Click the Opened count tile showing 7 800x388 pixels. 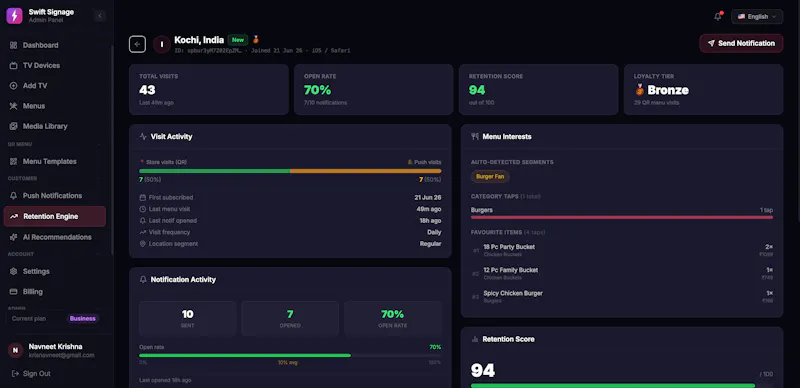point(290,318)
